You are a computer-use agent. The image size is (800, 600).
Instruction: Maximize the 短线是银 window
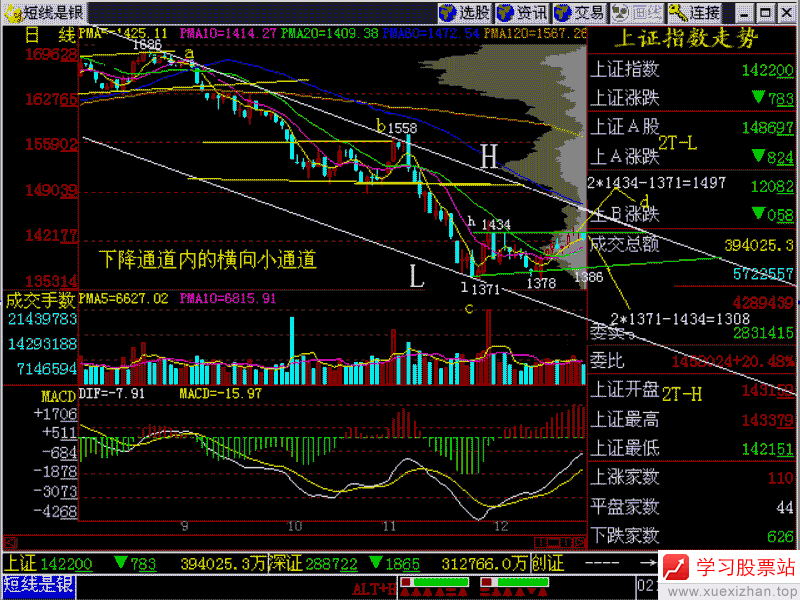coord(765,13)
